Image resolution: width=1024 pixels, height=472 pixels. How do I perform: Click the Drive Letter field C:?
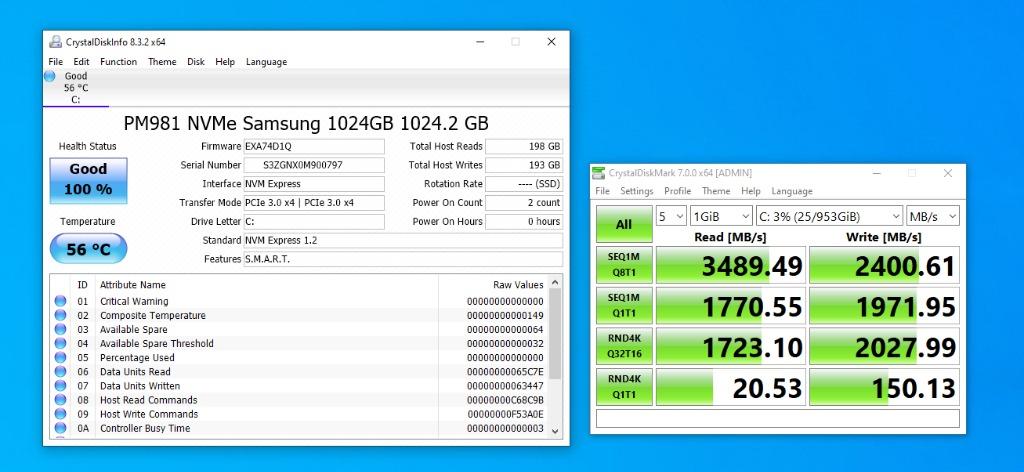[314, 221]
